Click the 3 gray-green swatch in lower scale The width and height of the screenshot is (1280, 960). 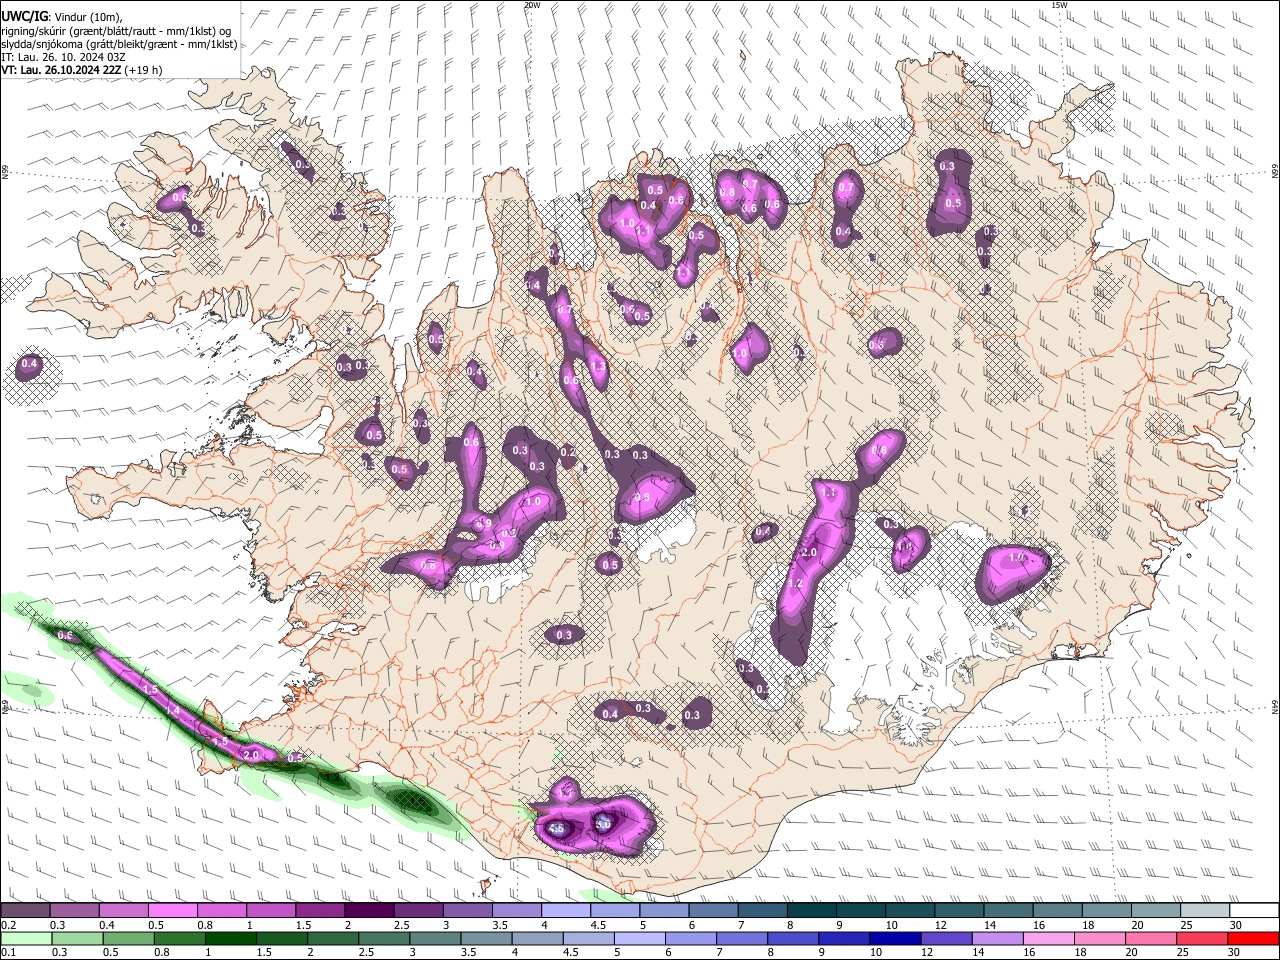pos(435,938)
